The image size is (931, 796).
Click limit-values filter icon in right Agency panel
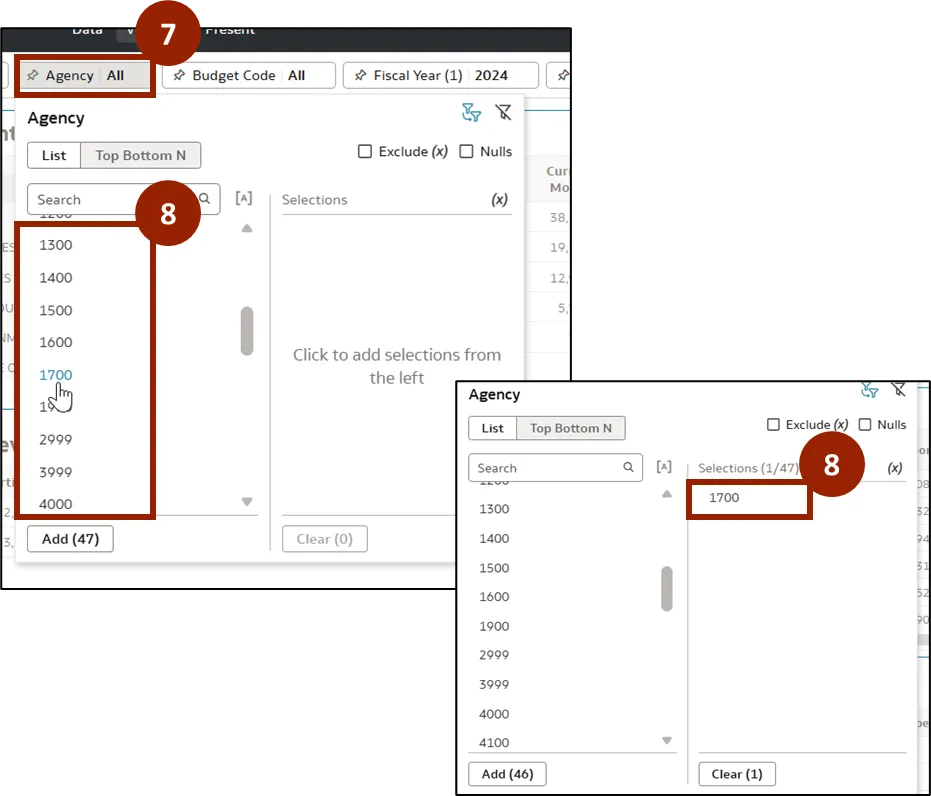[870, 390]
